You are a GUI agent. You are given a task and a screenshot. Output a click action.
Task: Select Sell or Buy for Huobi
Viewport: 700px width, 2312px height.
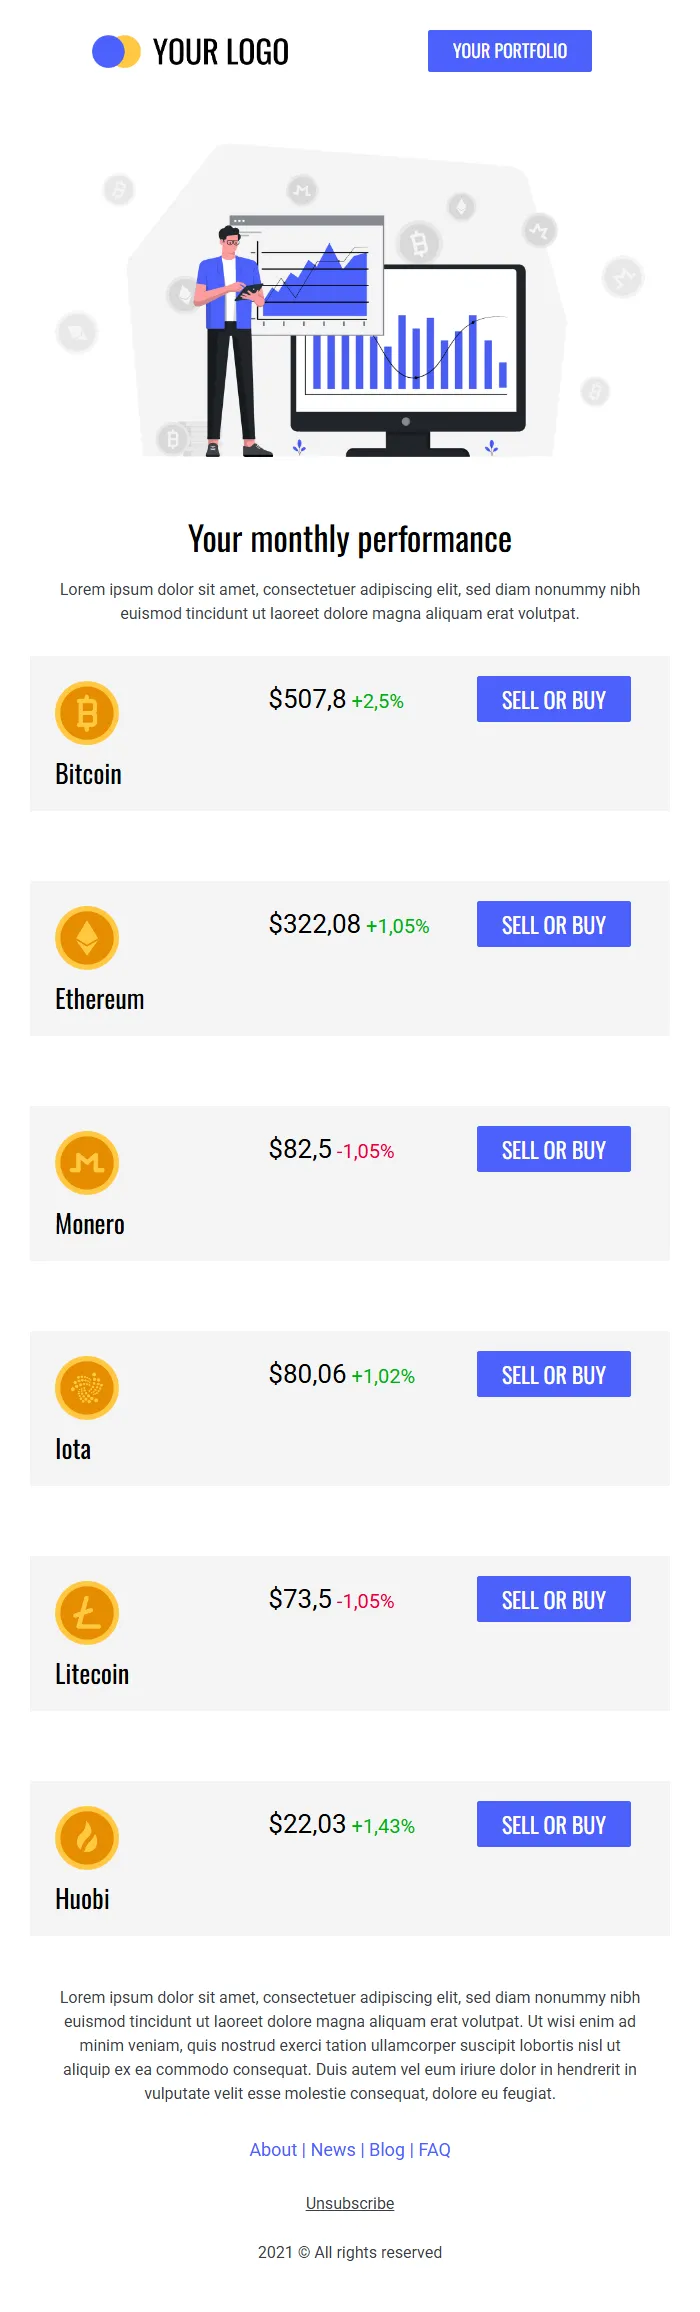[x=553, y=1825]
